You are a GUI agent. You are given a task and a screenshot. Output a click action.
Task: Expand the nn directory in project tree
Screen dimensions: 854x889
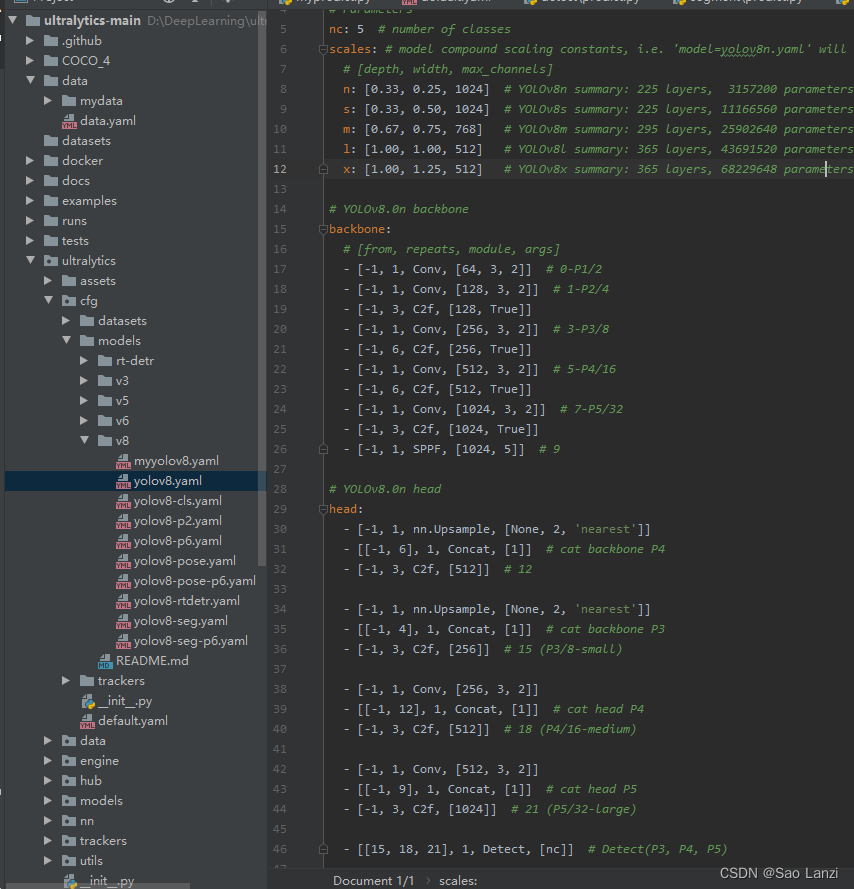coord(46,820)
